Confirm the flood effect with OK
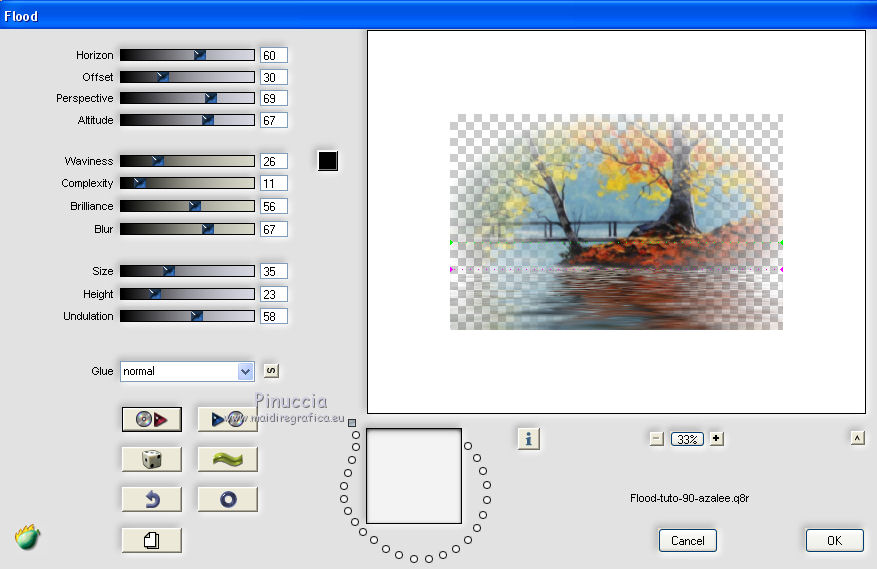 point(834,540)
